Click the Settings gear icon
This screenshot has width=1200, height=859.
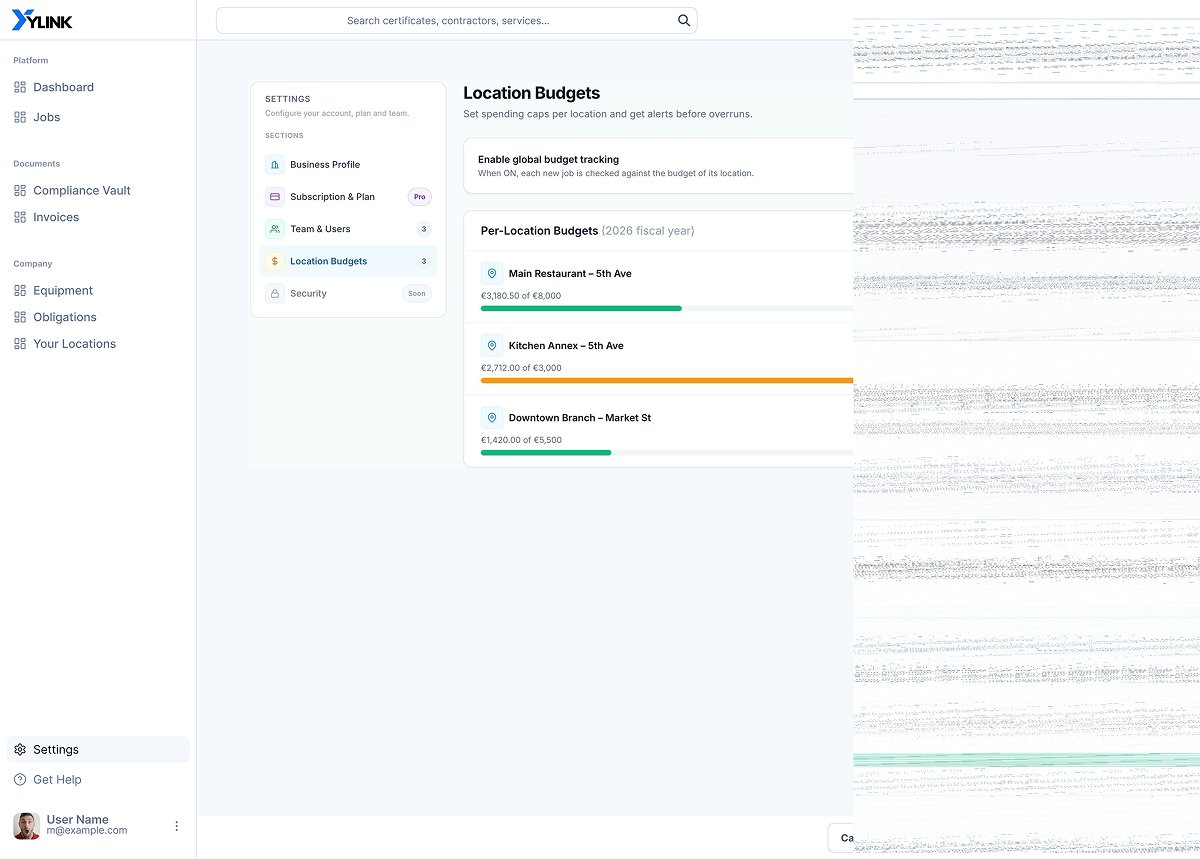[20, 750]
